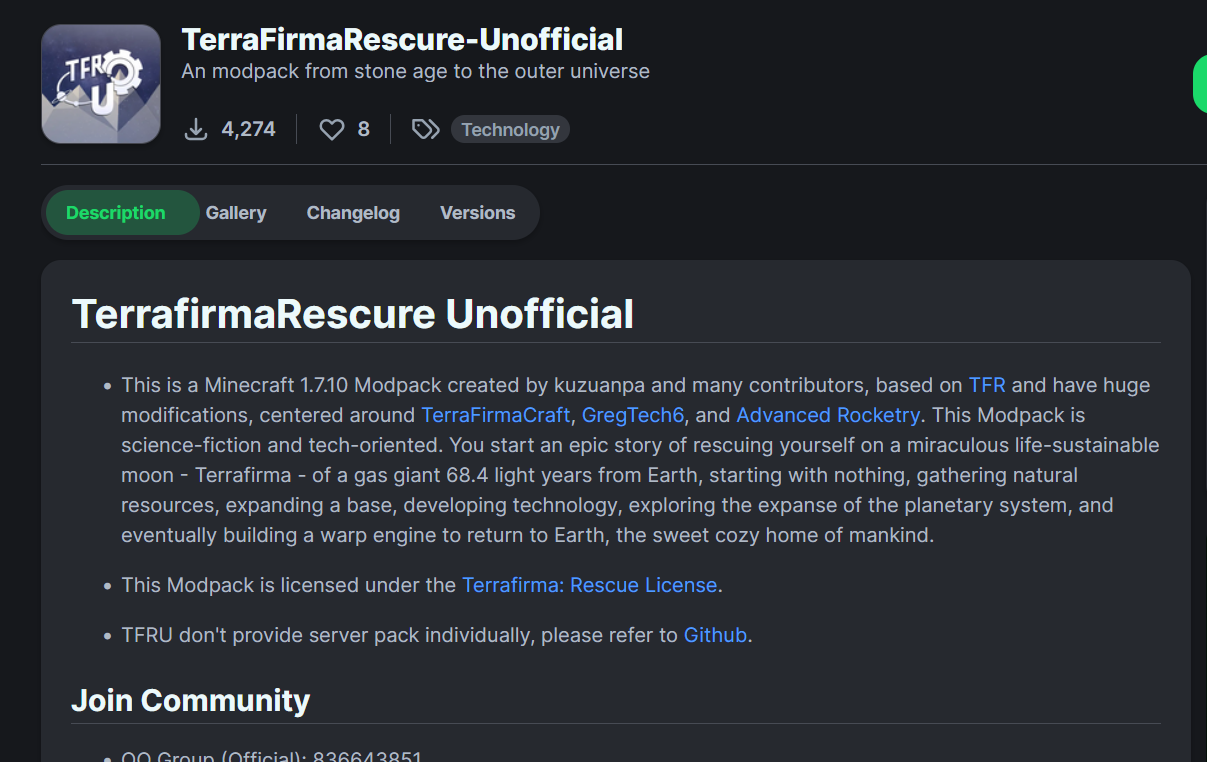1207x762 pixels.
Task: Click the Join Community heading
Action: 190,700
